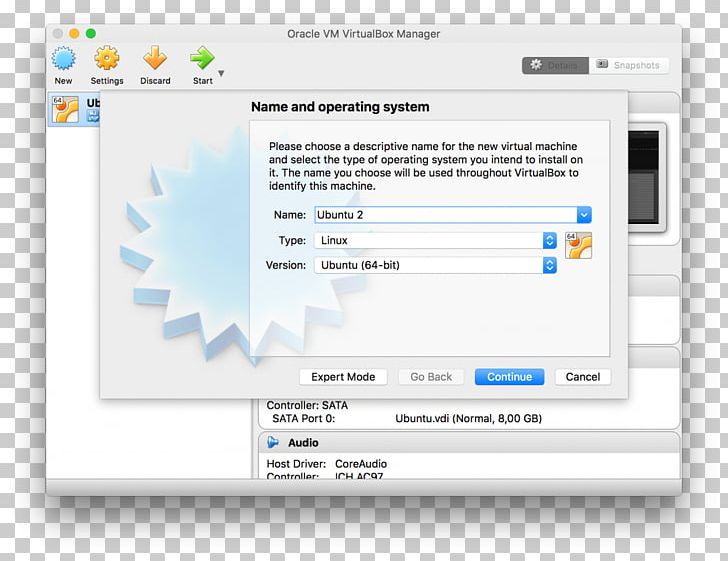Click the green Start arrow icon
Viewport: 728px width, 561px height.
(202, 58)
